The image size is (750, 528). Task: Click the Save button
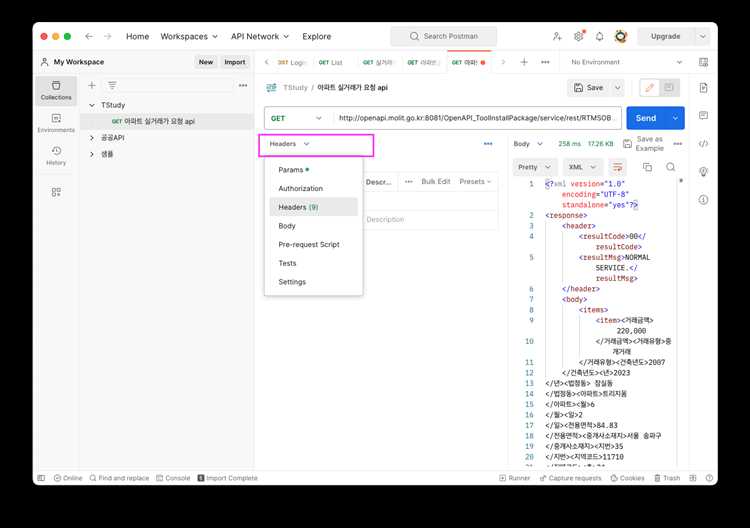(x=589, y=88)
